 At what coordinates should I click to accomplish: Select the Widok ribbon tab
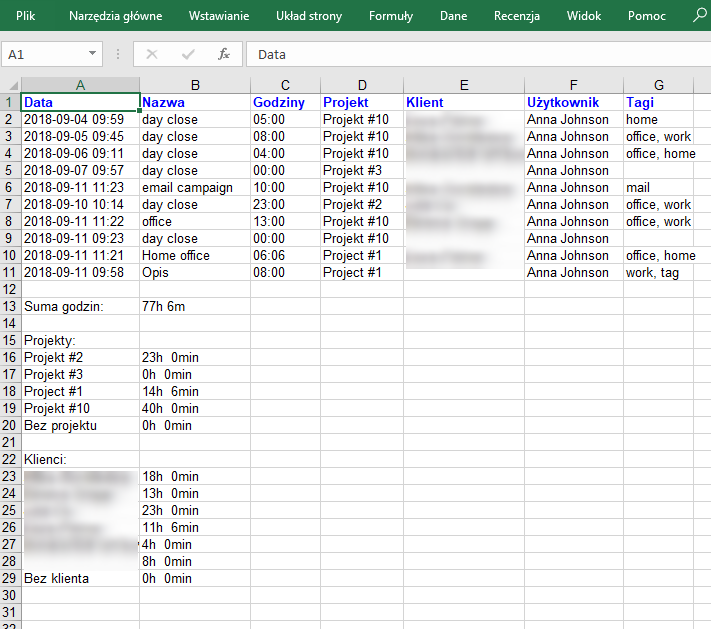click(x=584, y=16)
